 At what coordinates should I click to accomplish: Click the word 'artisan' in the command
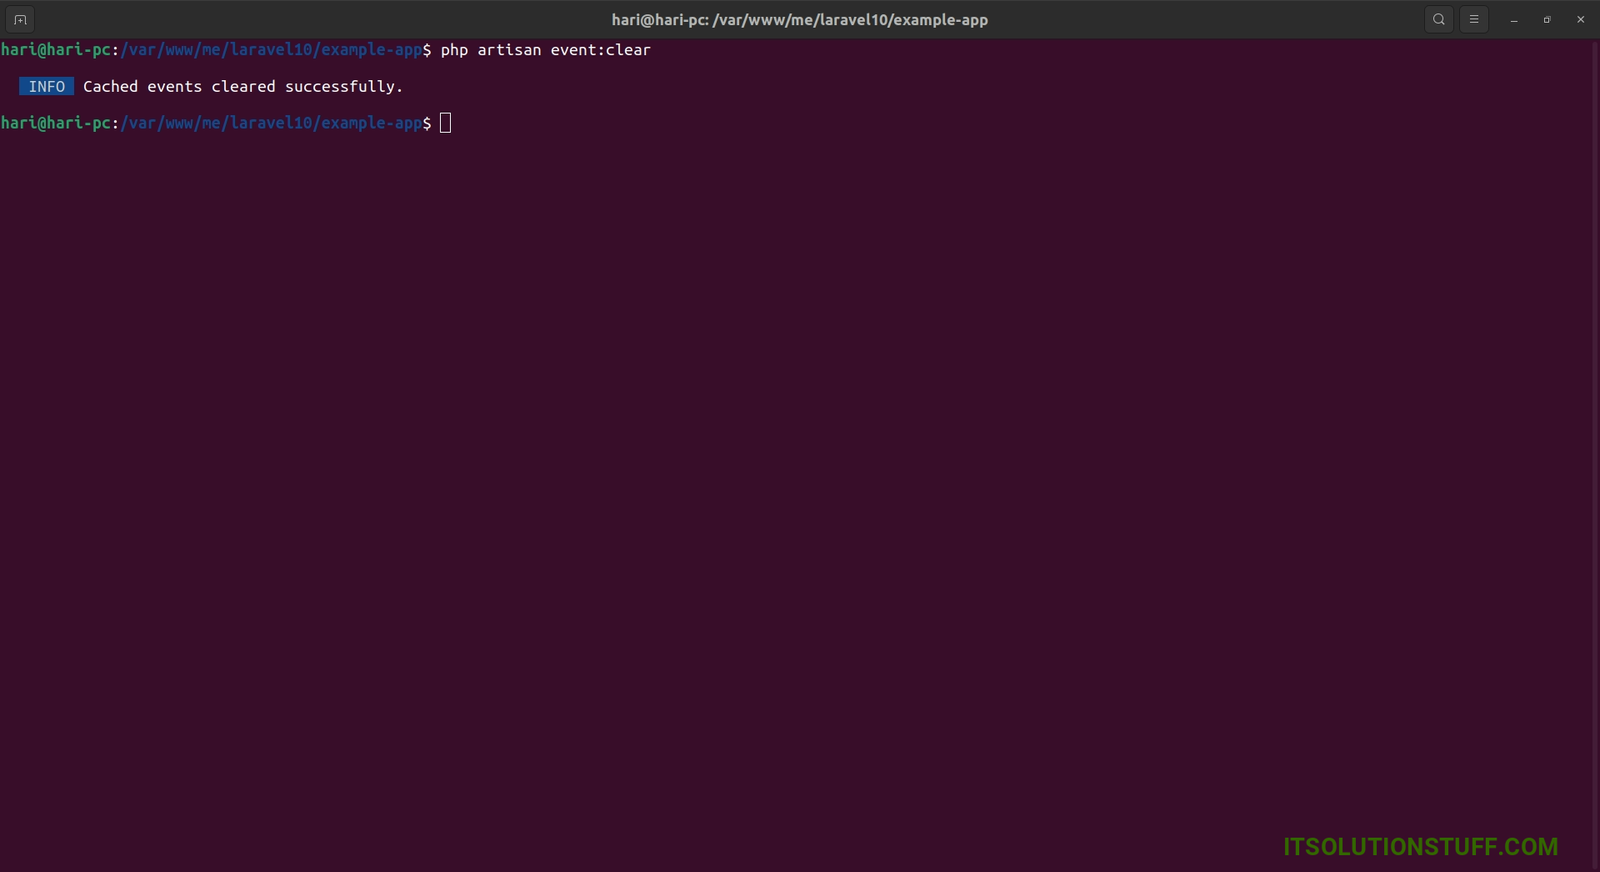tap(509, 50)
